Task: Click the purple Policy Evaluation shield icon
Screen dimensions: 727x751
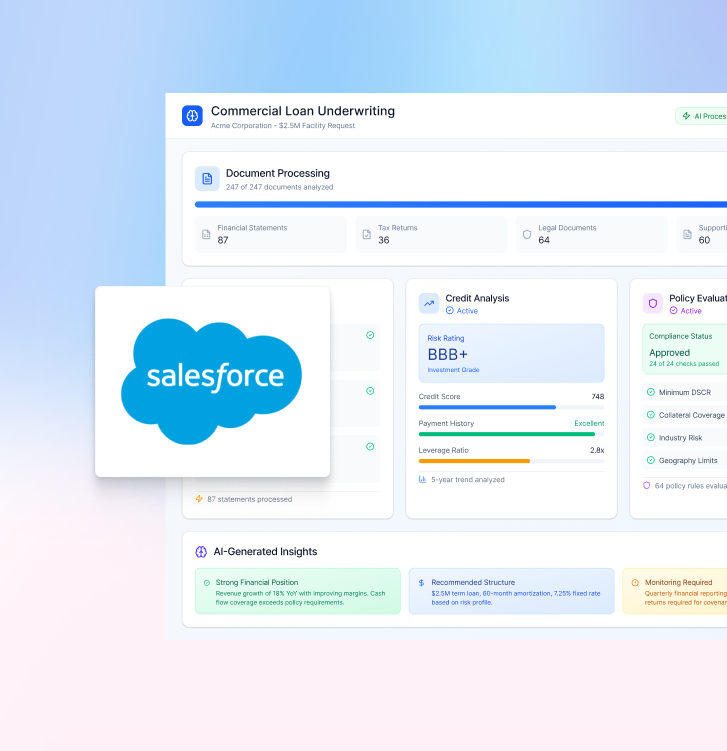Action: coord(653,303)
